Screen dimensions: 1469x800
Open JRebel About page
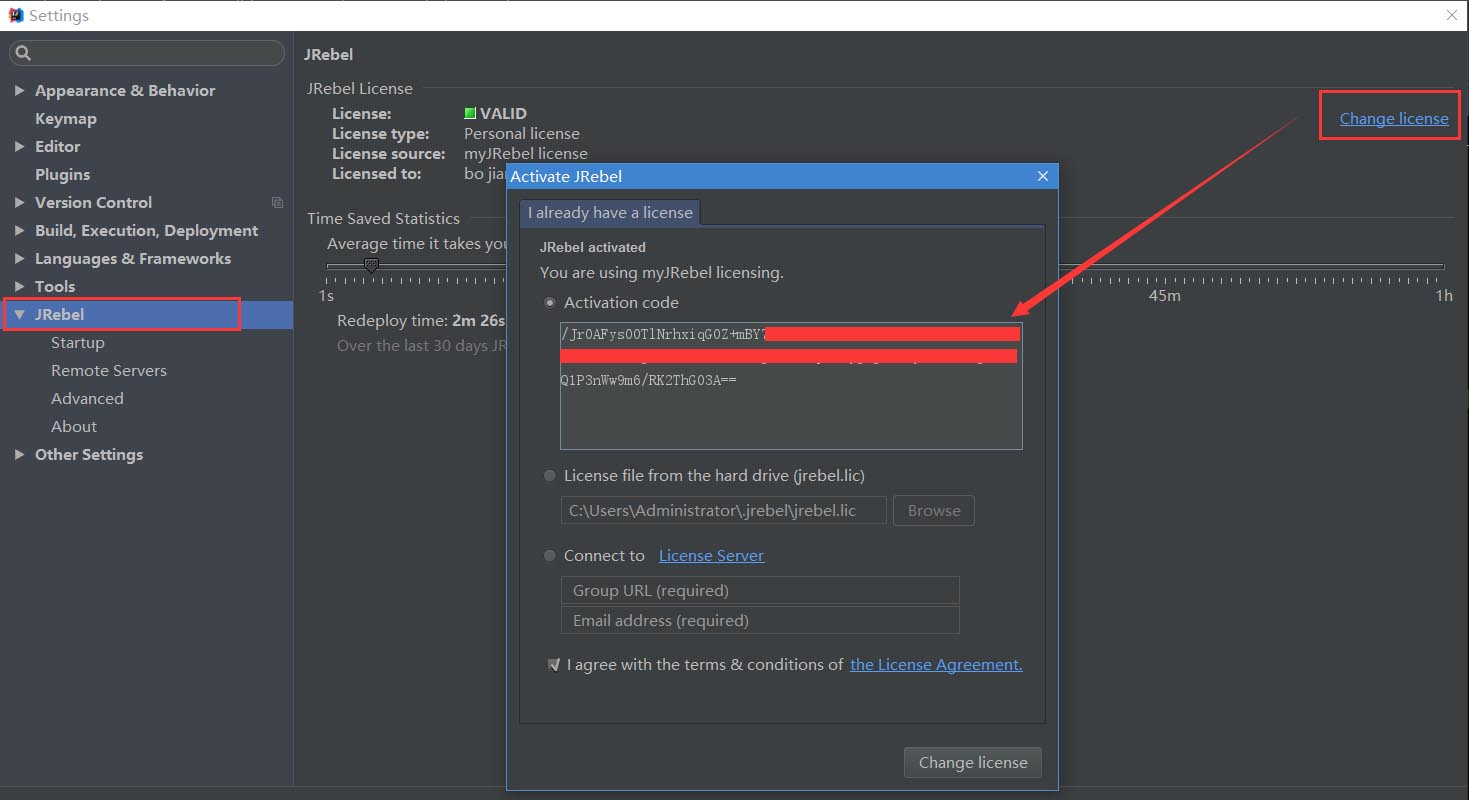tap(74, 426)
